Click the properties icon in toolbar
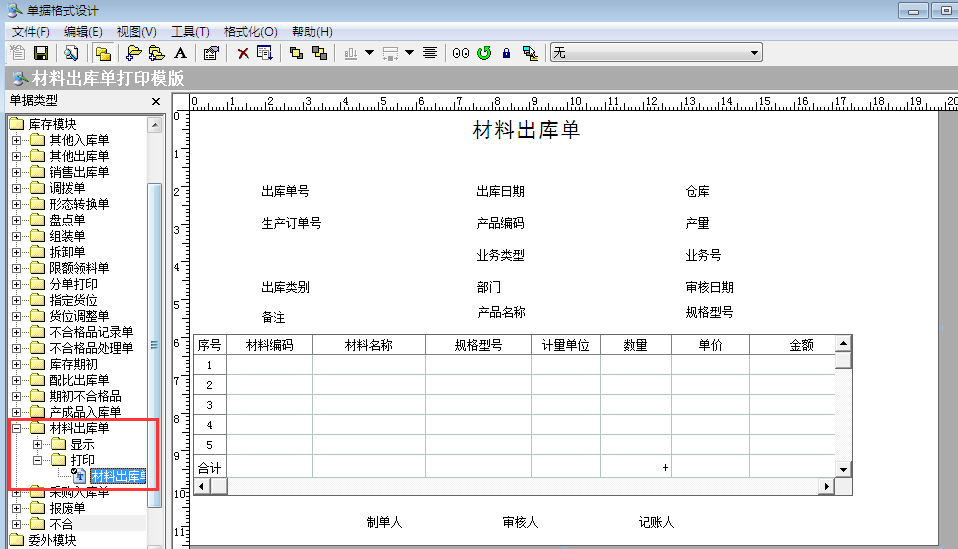This screenshot has width=958, height=549. point(211,52)
